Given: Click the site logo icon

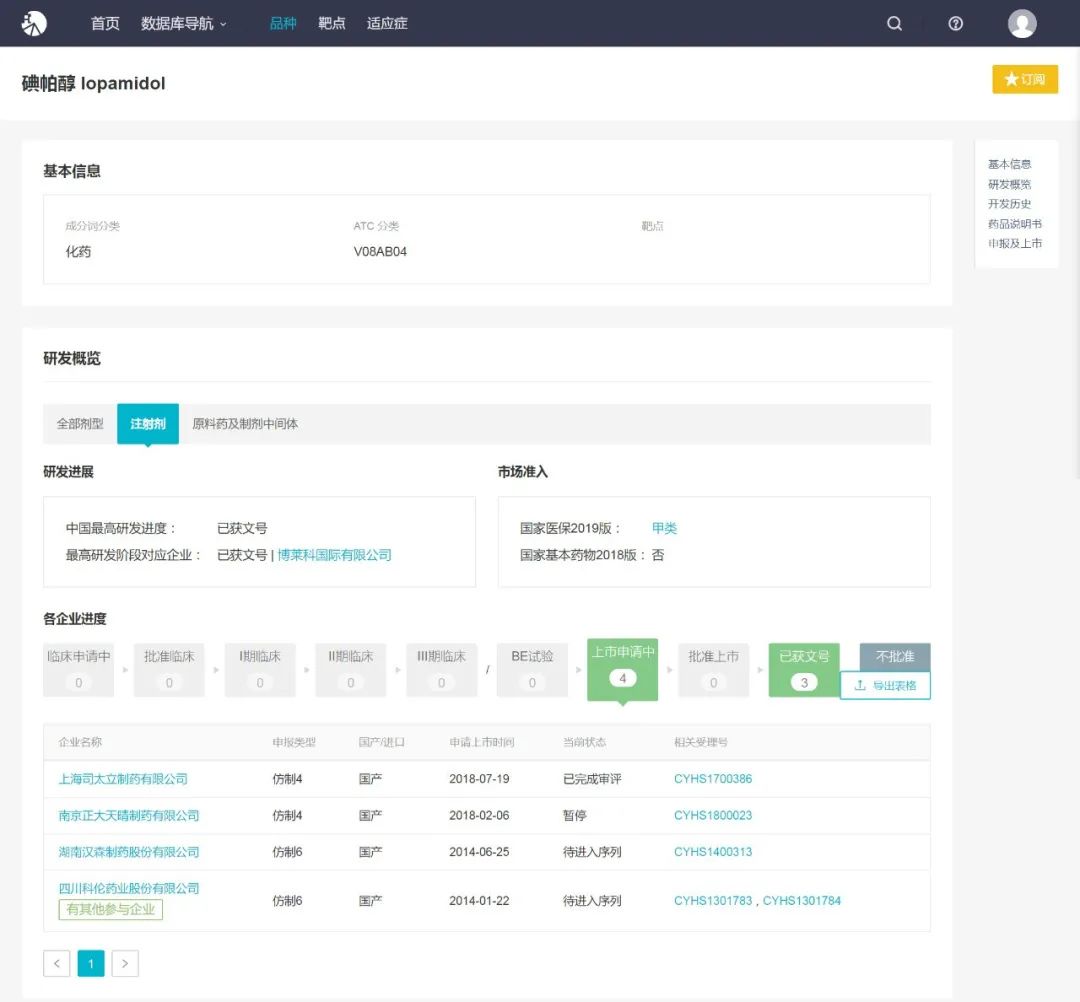Looking at the screenshot, I should (x=34, y=23).
